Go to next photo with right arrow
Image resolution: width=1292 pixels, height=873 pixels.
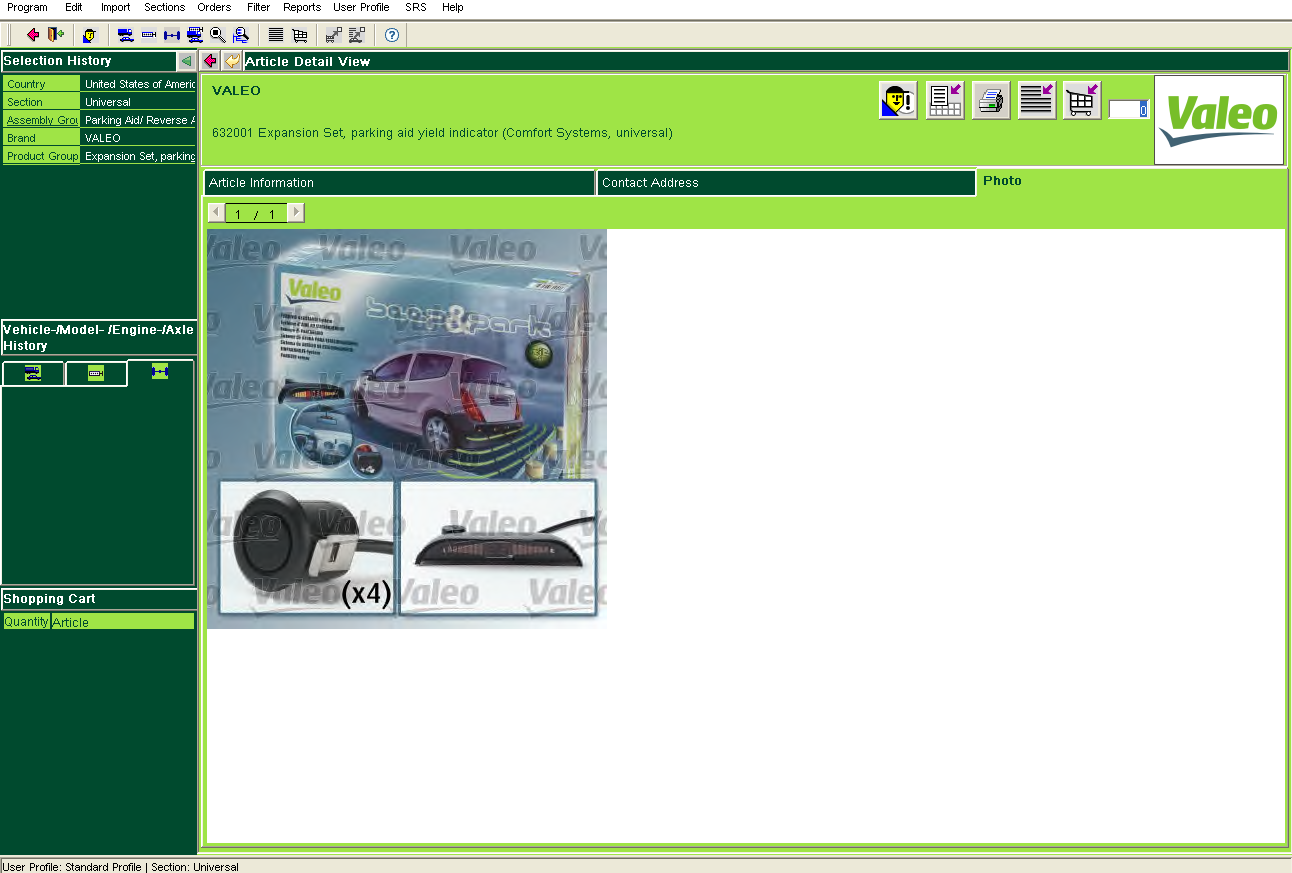pyautogui.click(x=296, y=213)
